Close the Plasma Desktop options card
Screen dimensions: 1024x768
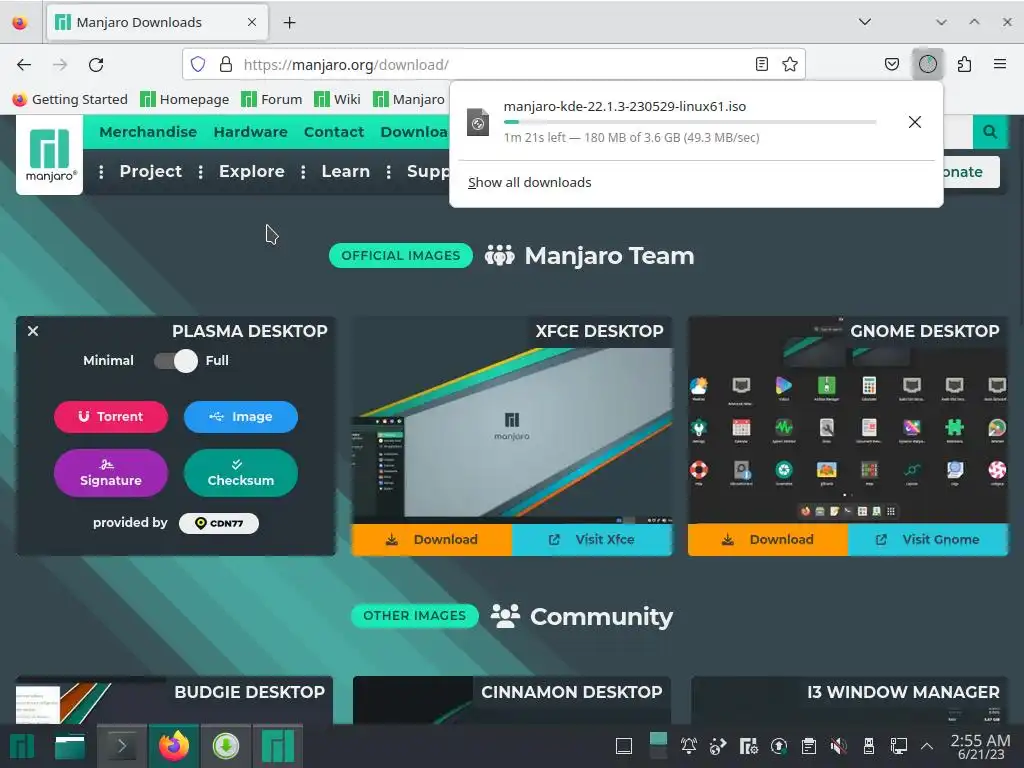(33, 331)
